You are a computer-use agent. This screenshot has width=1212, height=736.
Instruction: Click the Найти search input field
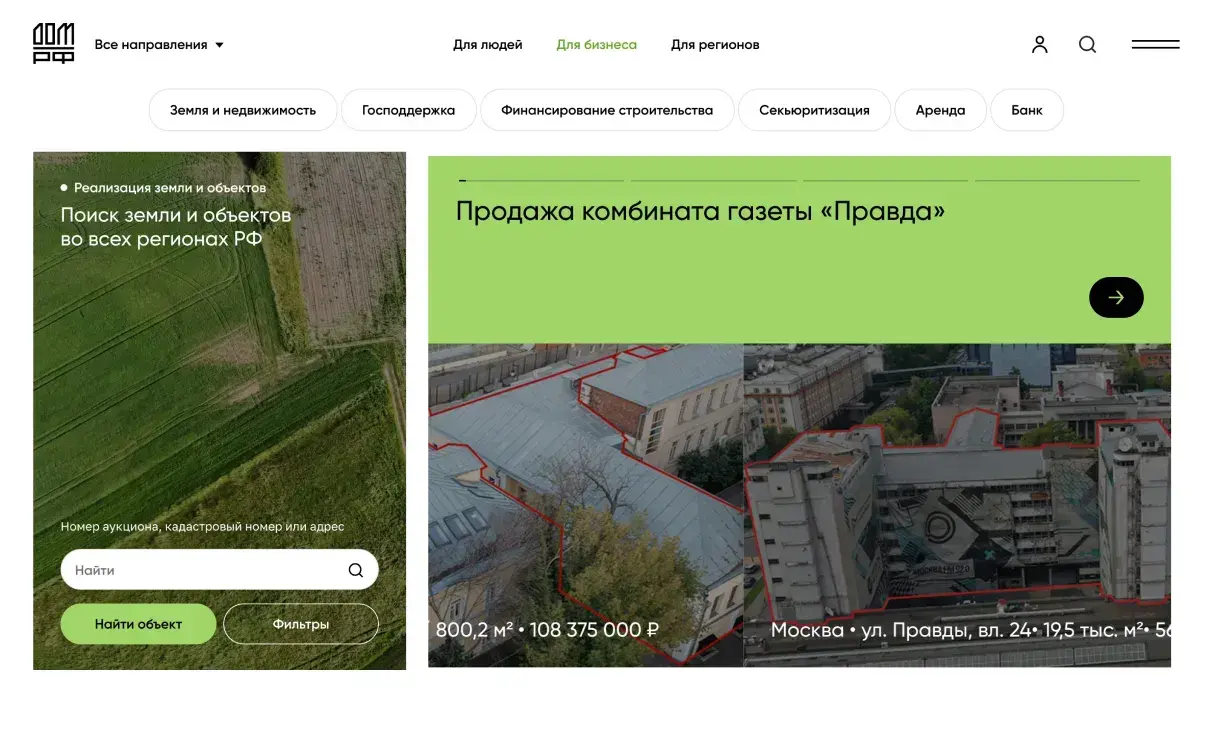219,570
